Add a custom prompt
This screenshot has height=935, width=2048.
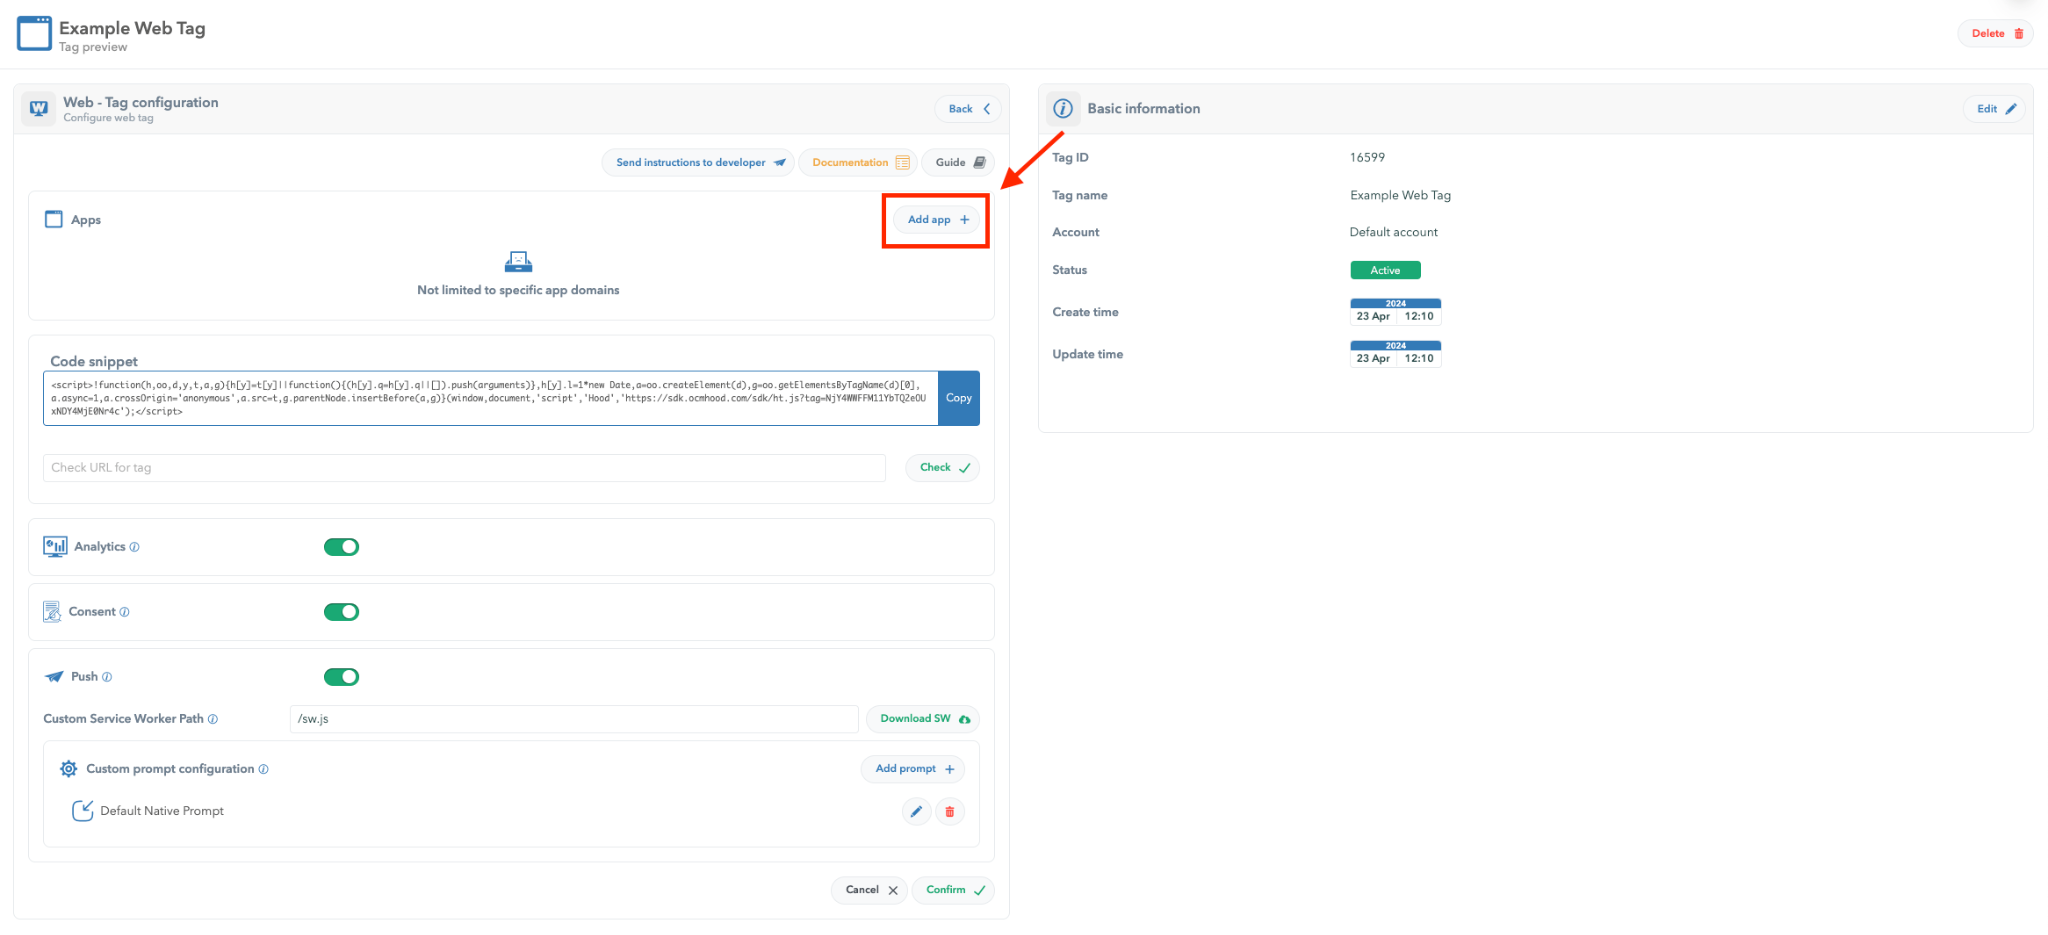[913, 769]
